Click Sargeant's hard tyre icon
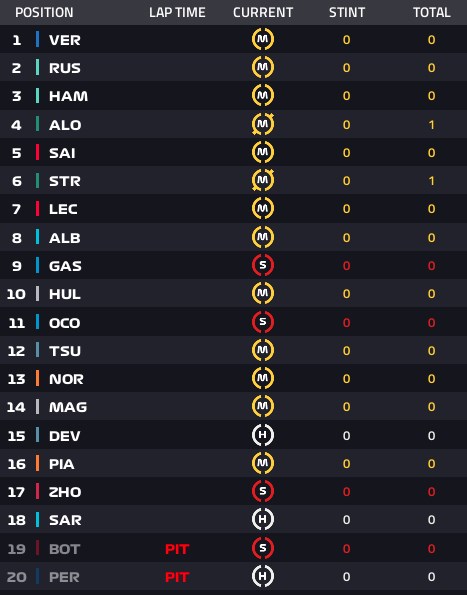467x595 pixels. [x=263, y=519]
